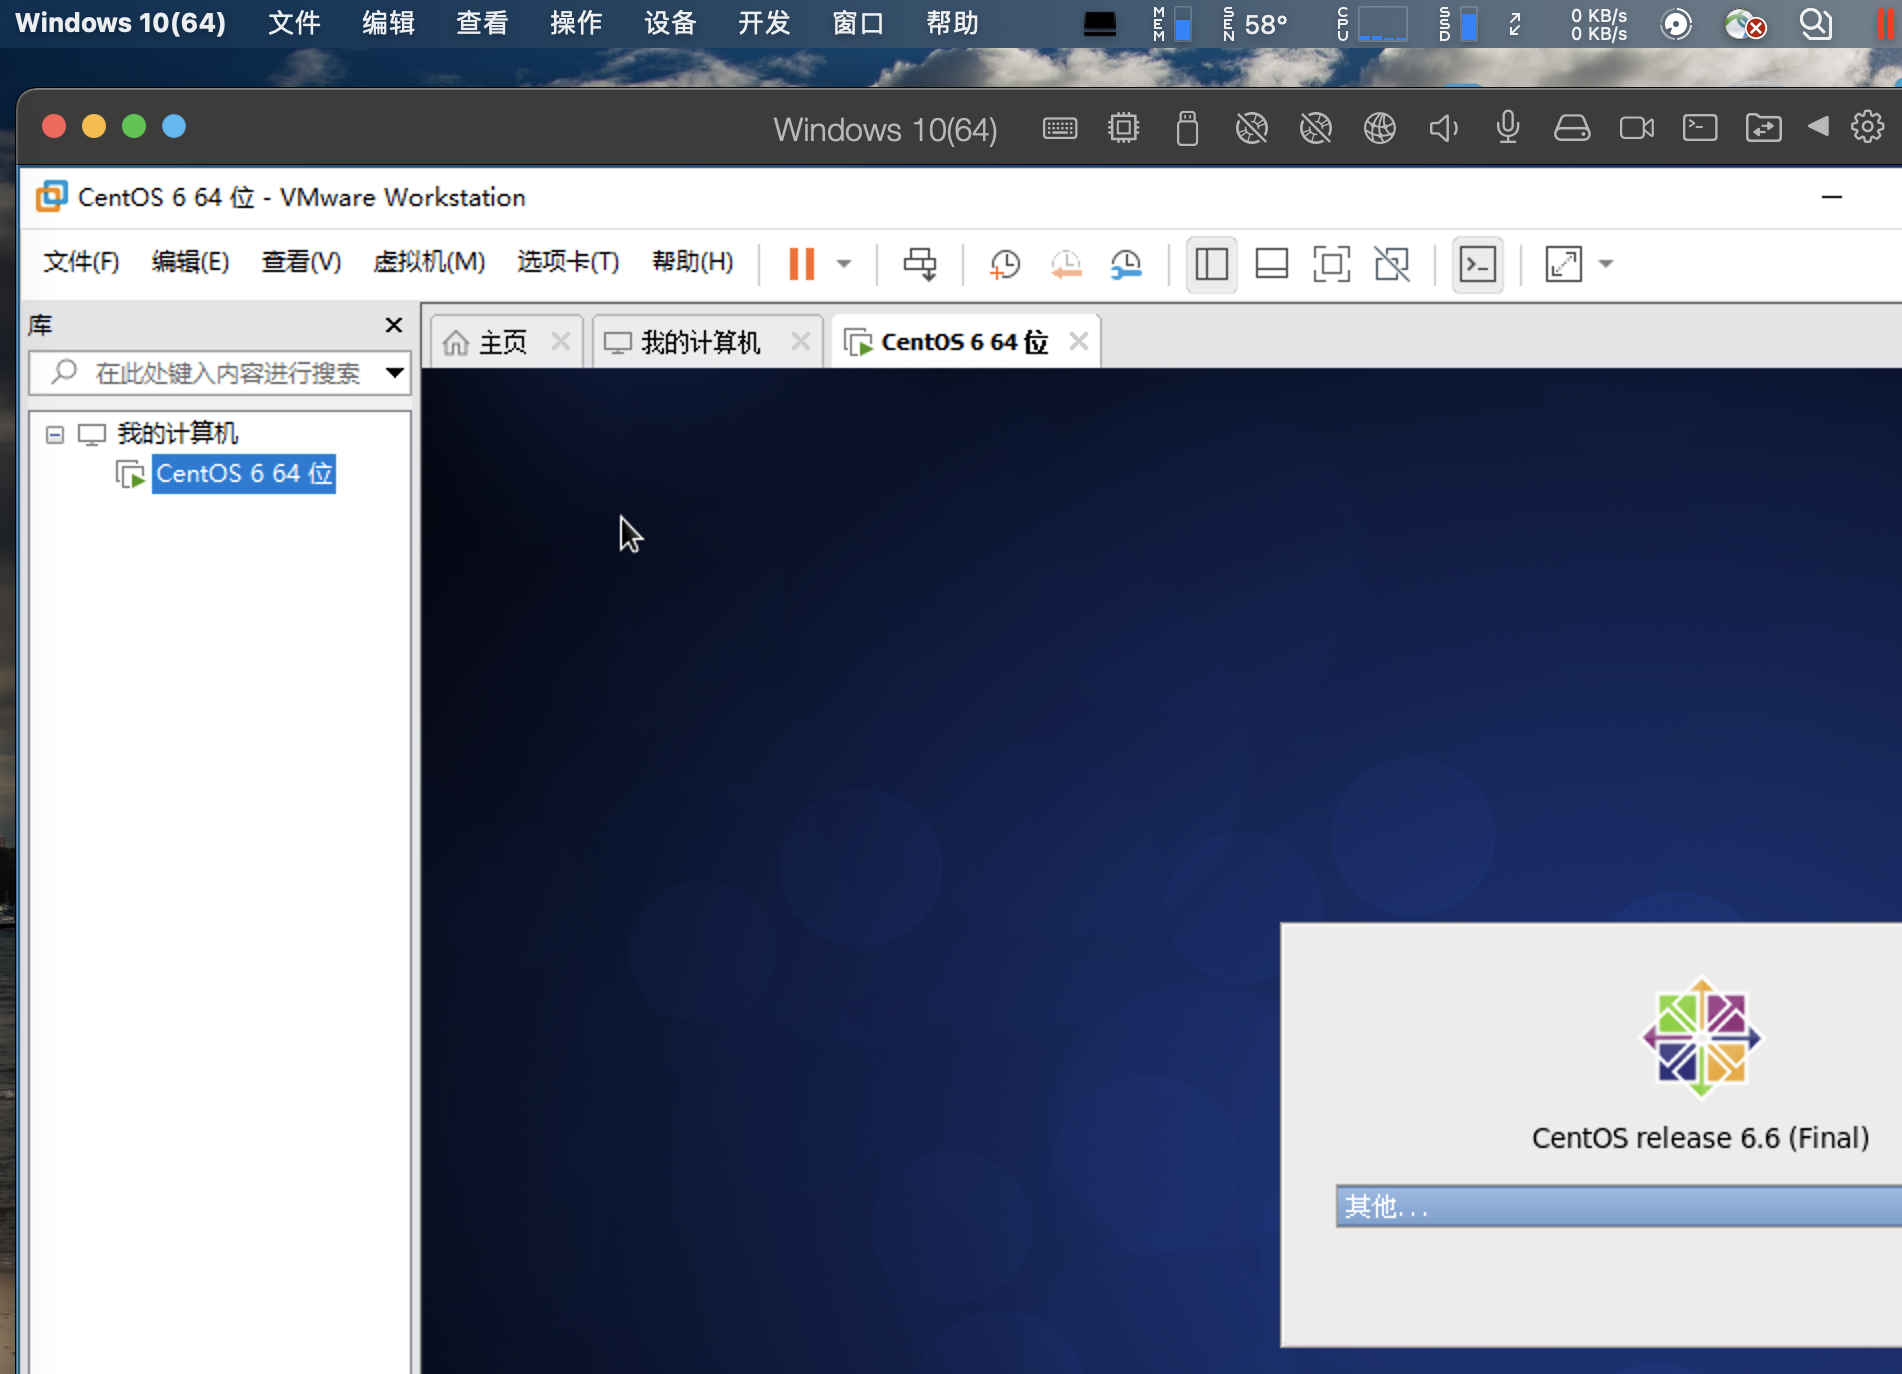This screenshot has width=1902, height=1374.
Task: Open the 编辑(E) menu in VMware
Action: 190,262
